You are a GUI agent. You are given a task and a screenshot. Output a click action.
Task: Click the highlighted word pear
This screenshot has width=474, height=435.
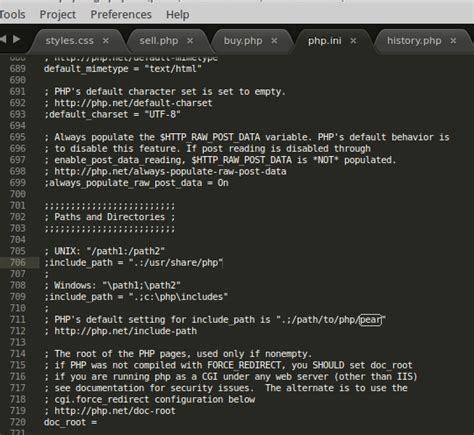tap(370, 320)
